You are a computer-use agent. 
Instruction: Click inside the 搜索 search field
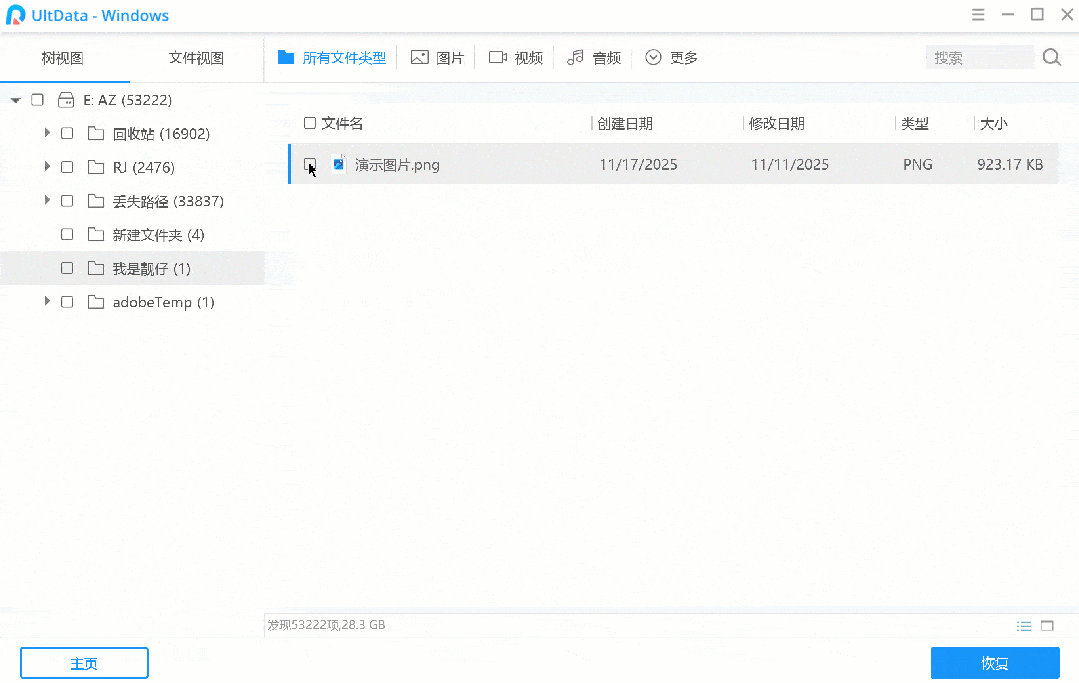pyautogui.click(x=980, y=57)
